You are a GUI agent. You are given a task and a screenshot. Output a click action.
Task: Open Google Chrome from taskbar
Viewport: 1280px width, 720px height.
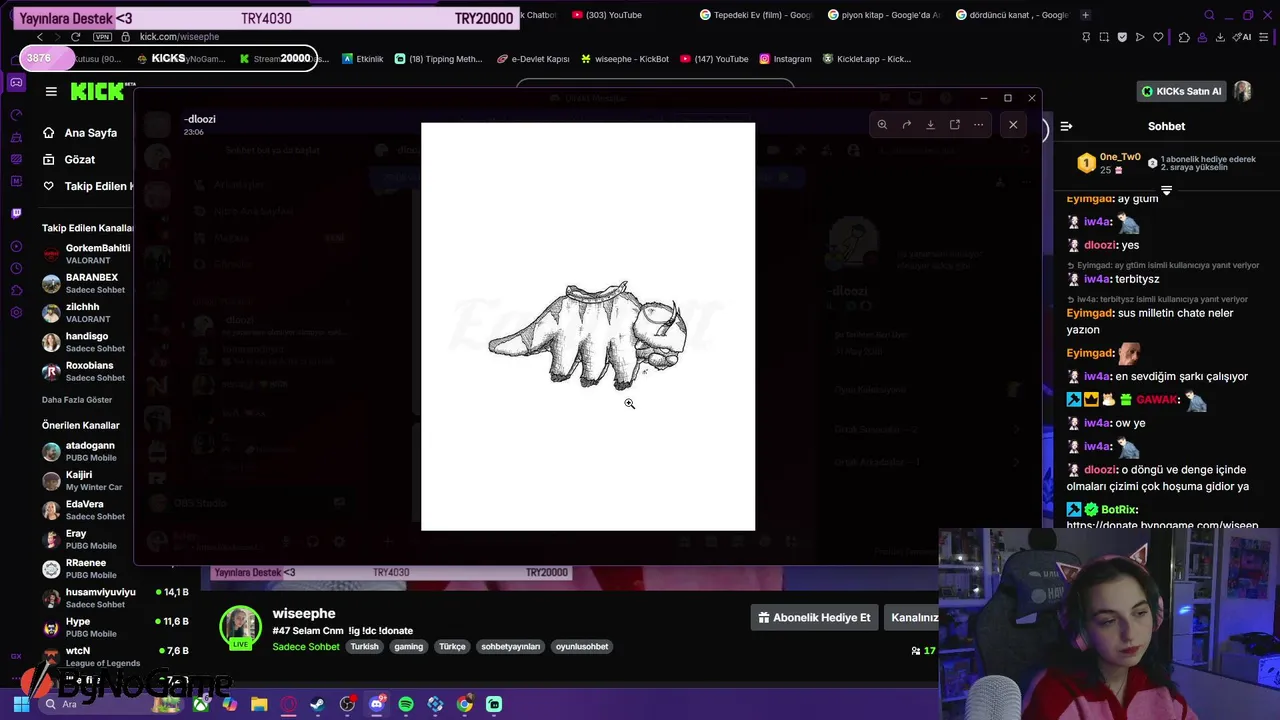465,704
